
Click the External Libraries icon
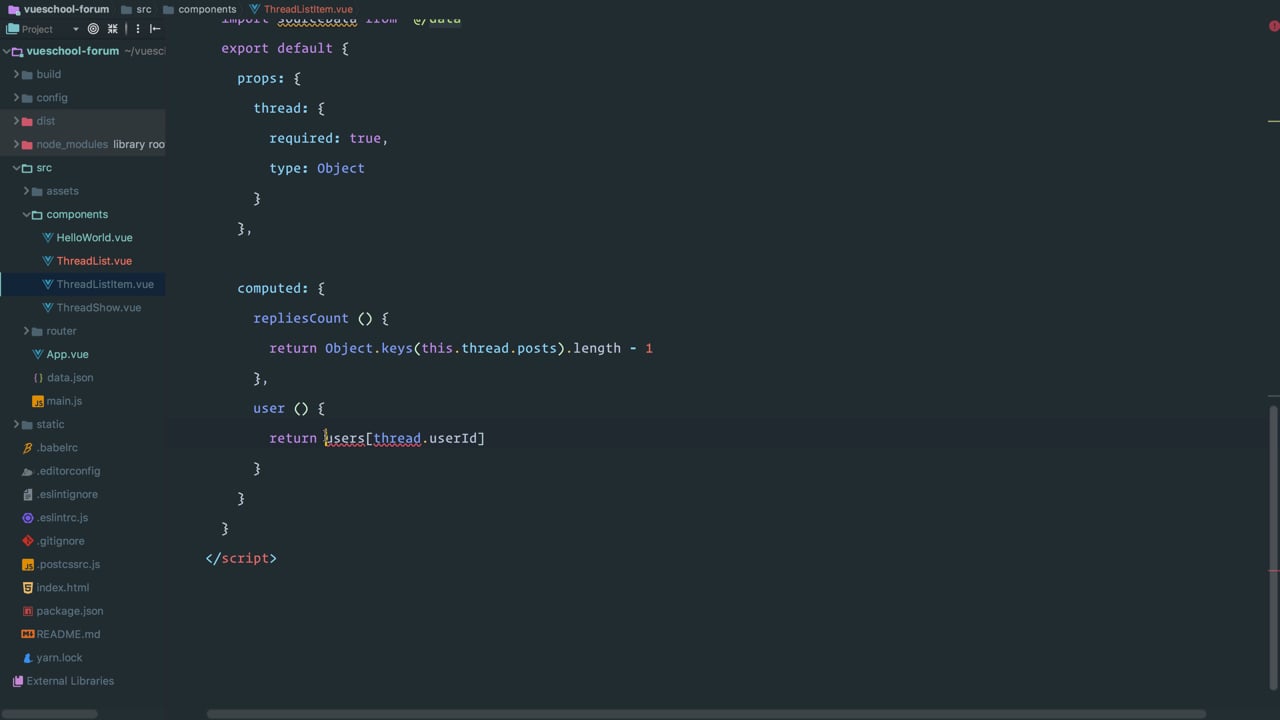tap(17, 681)
